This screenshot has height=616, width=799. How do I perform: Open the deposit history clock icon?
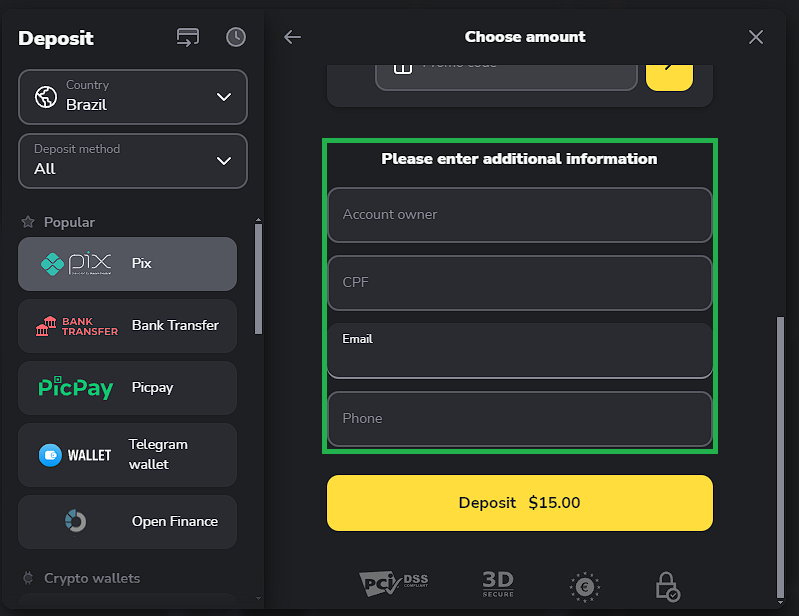point(235,37)
